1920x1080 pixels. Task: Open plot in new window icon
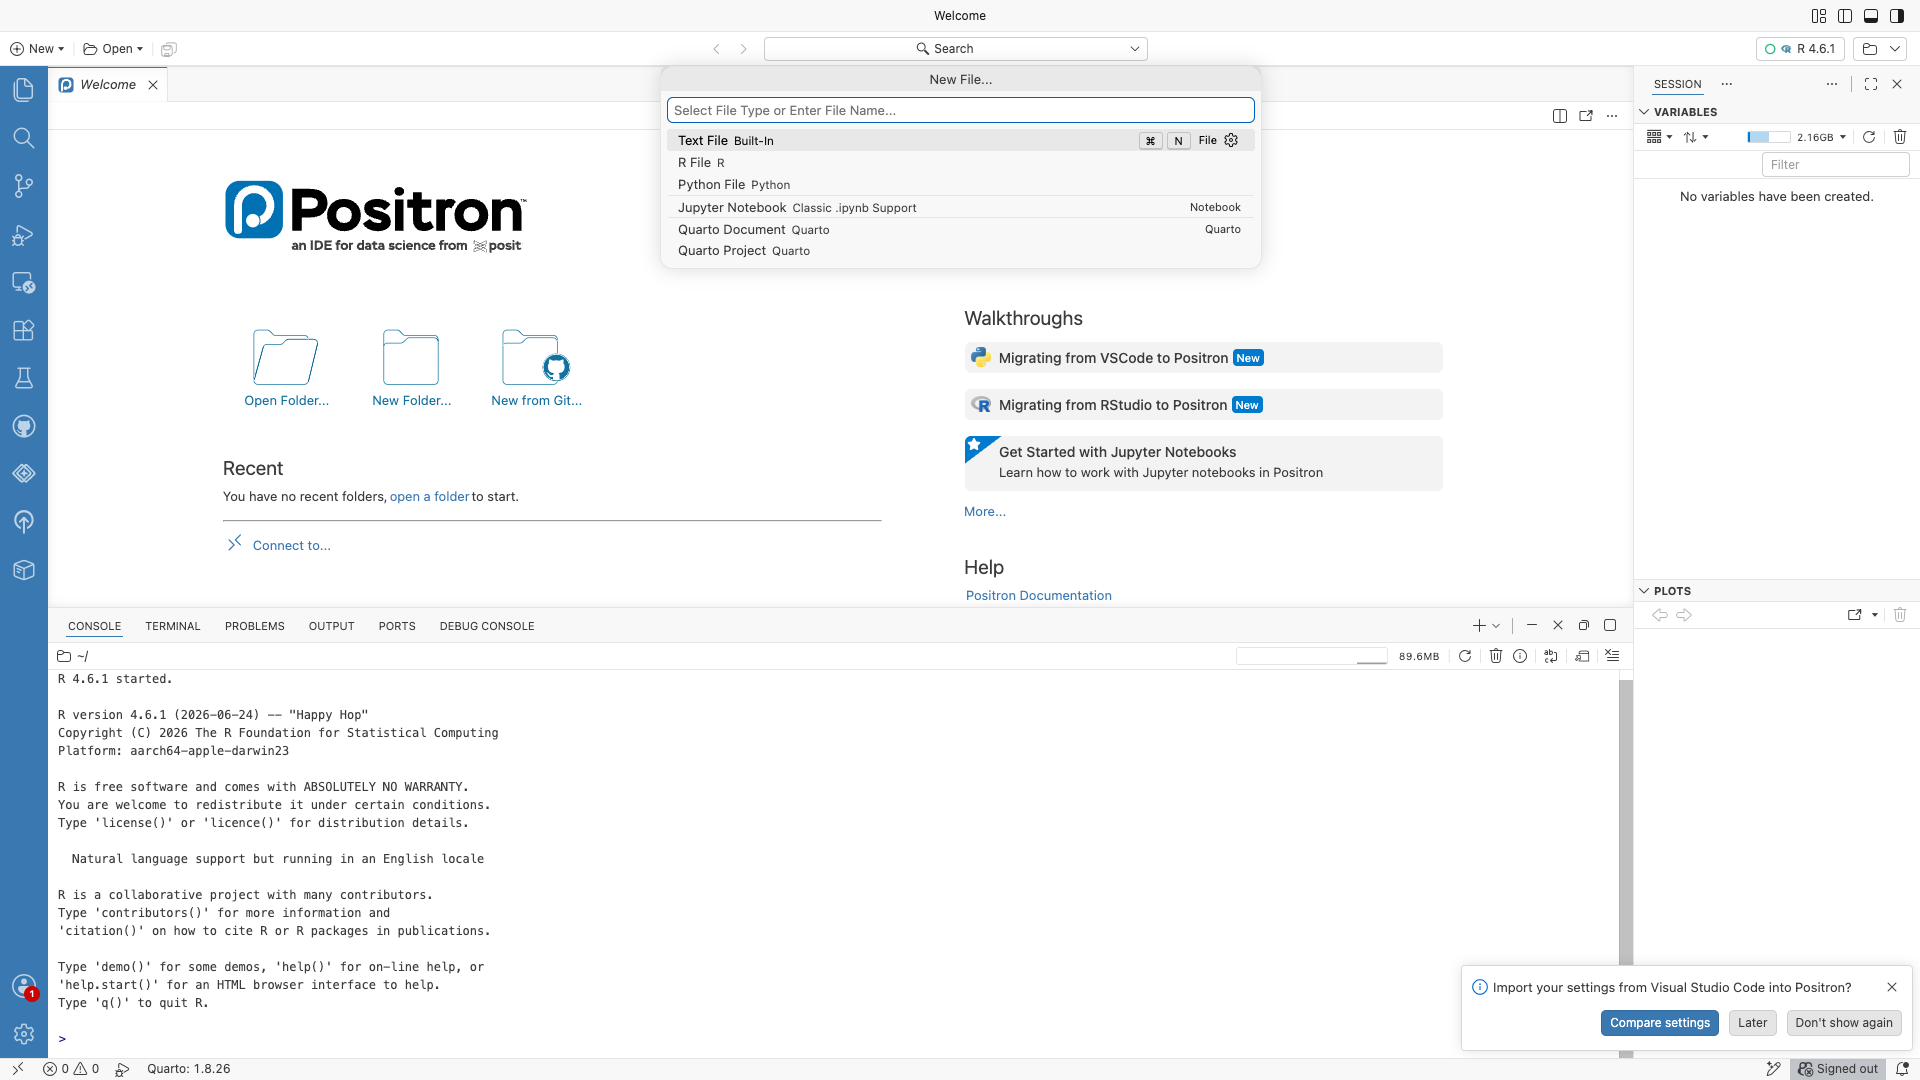click(1855, 615)
